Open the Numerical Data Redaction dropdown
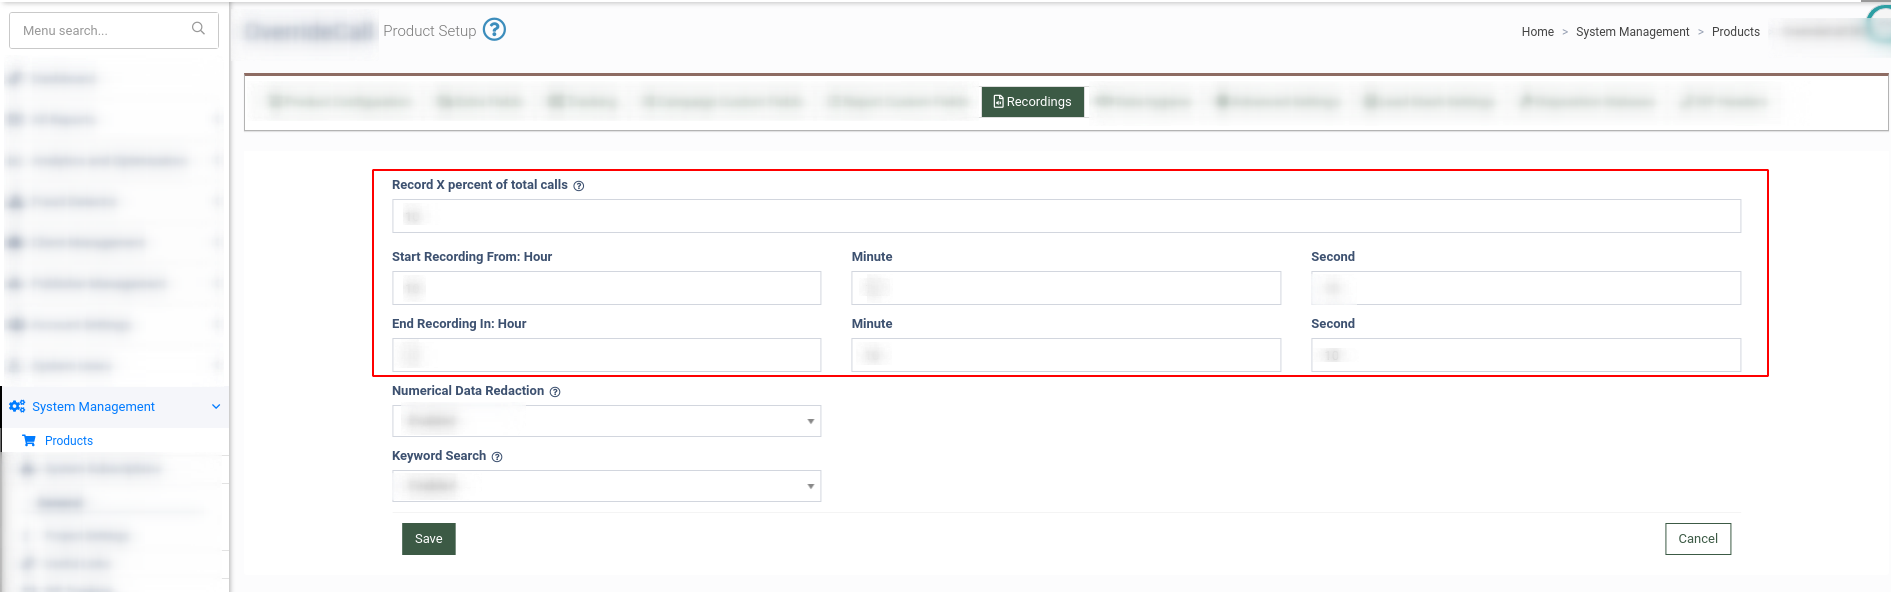This screenshot has width=1891, height=592. coord(606,421)
